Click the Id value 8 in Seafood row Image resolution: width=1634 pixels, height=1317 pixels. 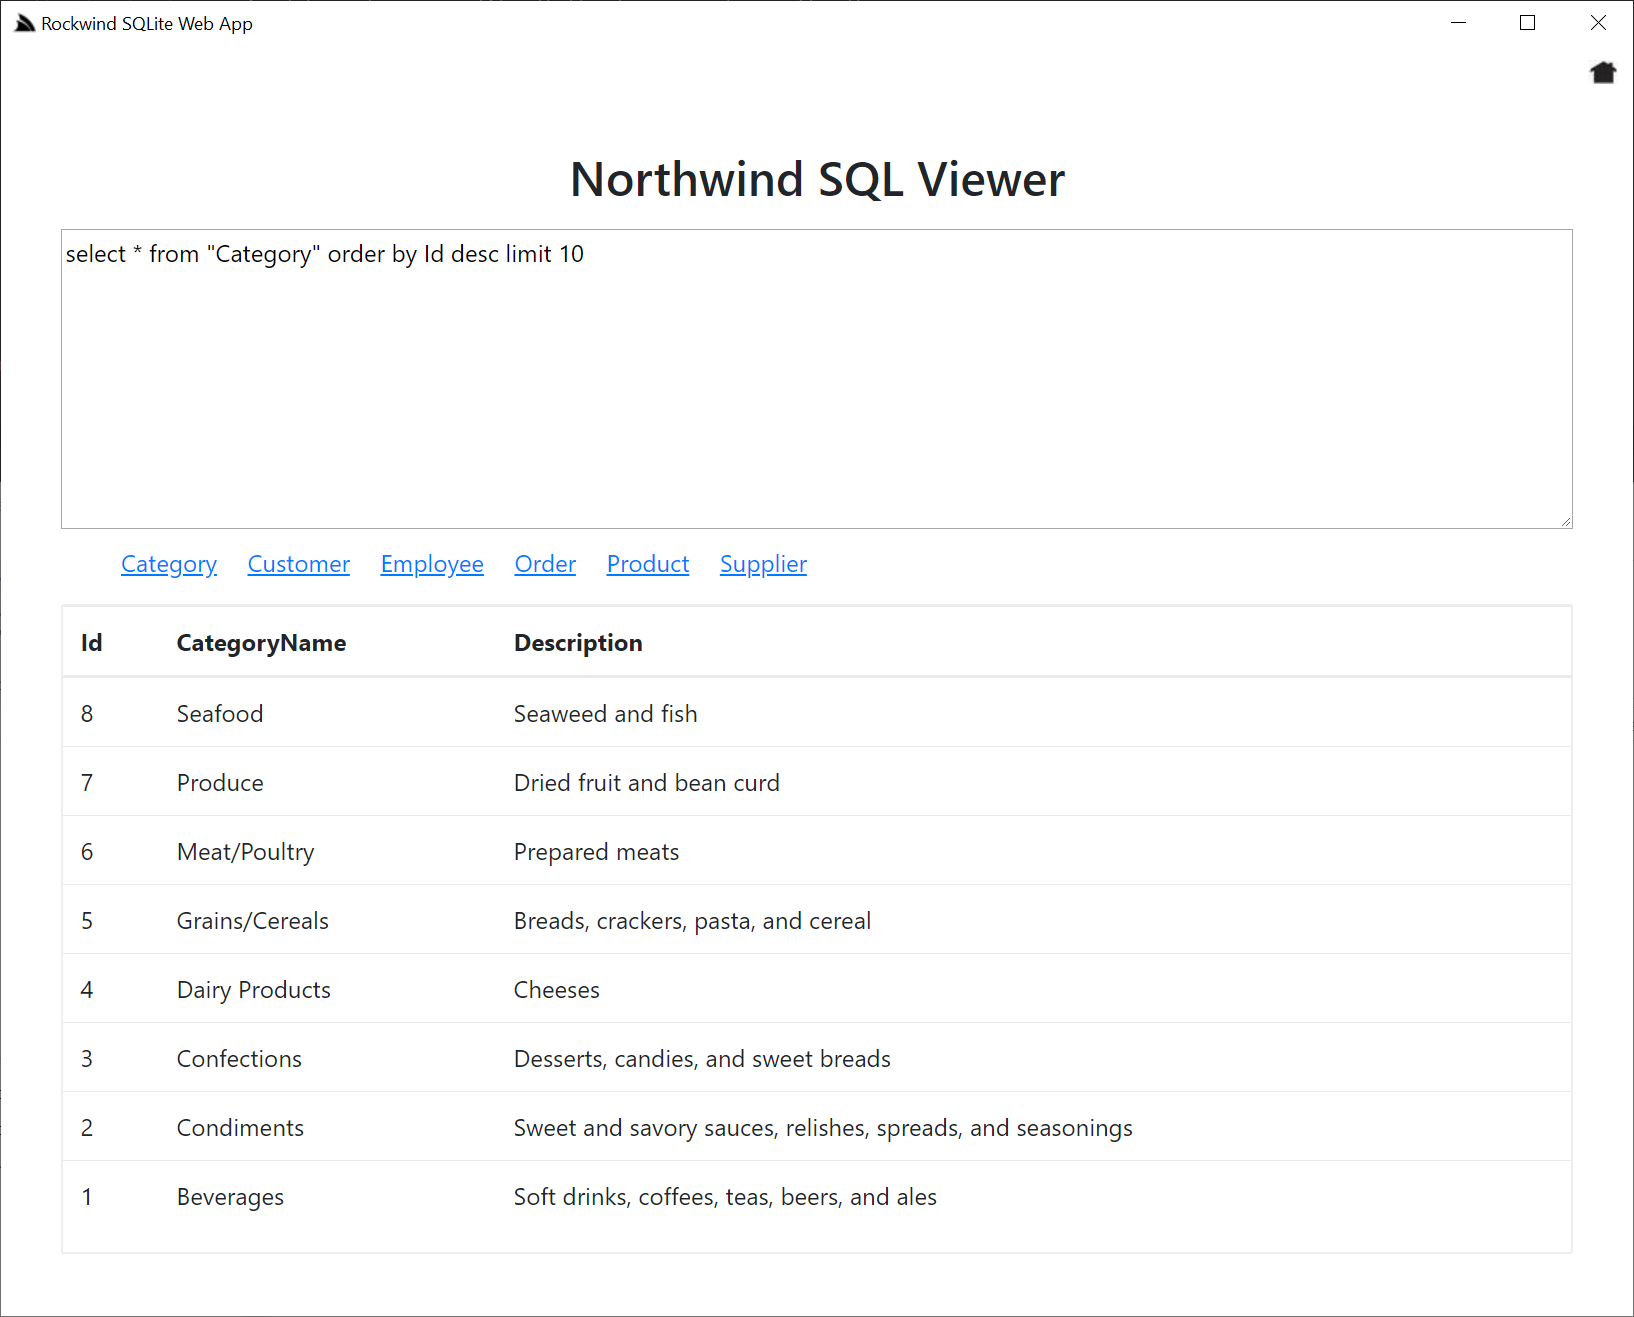pos(87,714)
